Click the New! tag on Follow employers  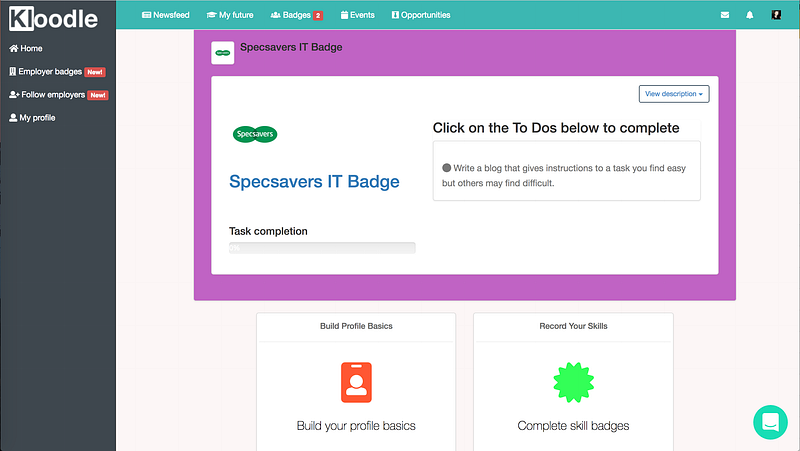point(98,95)
